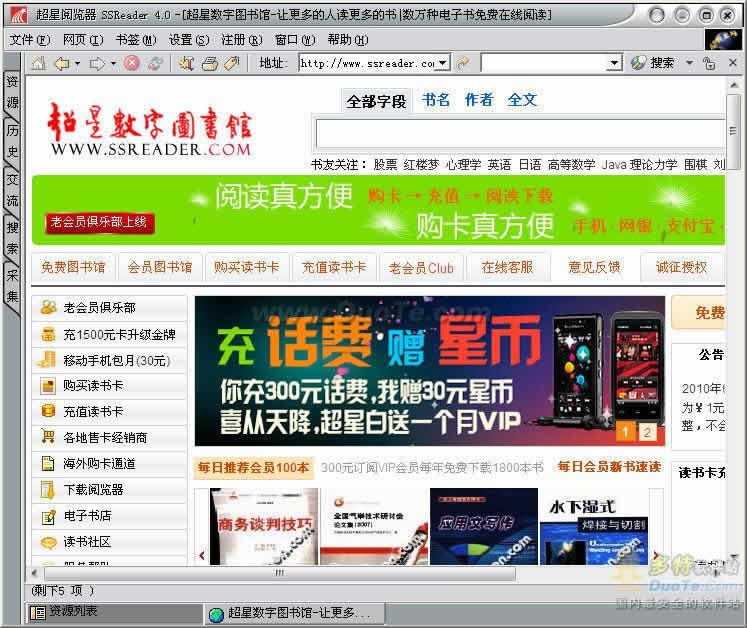
Task: Click the 电子书店 icon
Action: point(48,517)
